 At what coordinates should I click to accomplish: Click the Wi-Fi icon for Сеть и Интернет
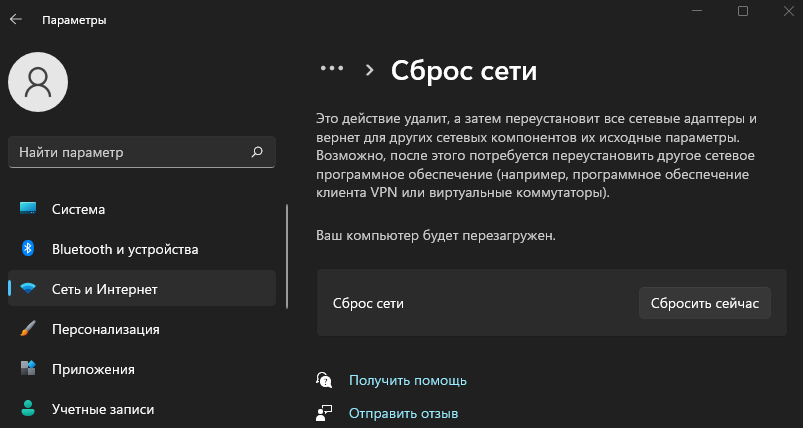pos(28,289)
